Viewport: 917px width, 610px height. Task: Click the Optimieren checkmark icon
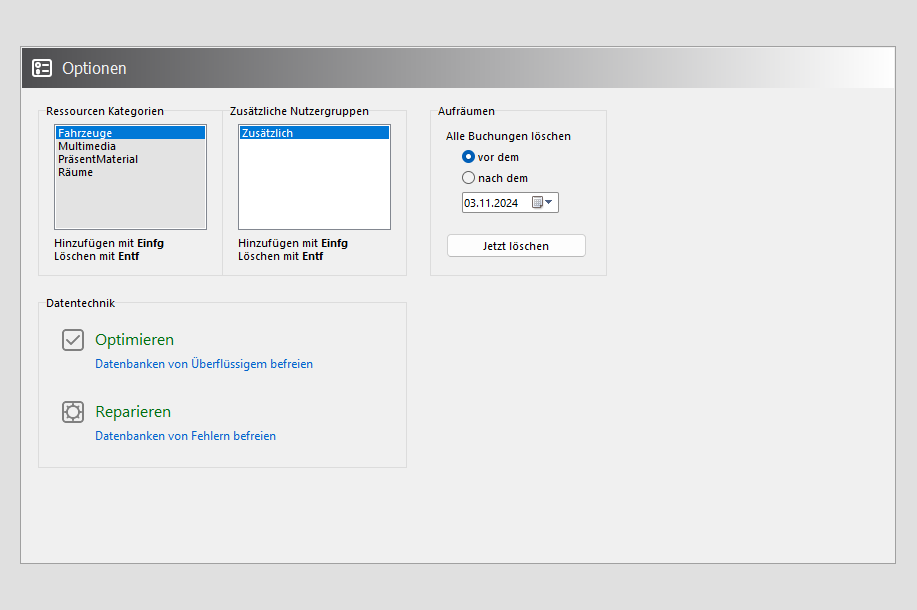click(73, 340)
